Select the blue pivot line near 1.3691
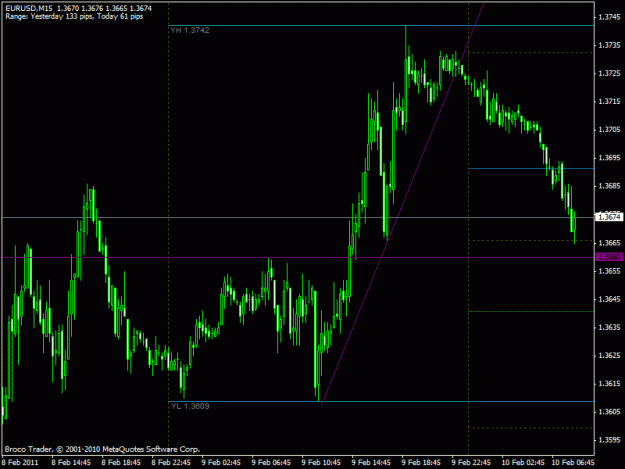Viewport: 625px width, 469px height. [531, 169]
